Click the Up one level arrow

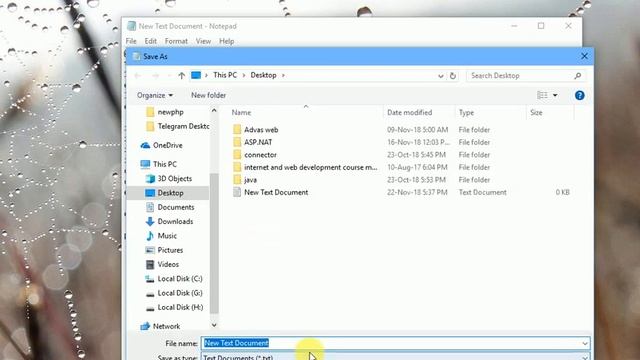(182, 76)
